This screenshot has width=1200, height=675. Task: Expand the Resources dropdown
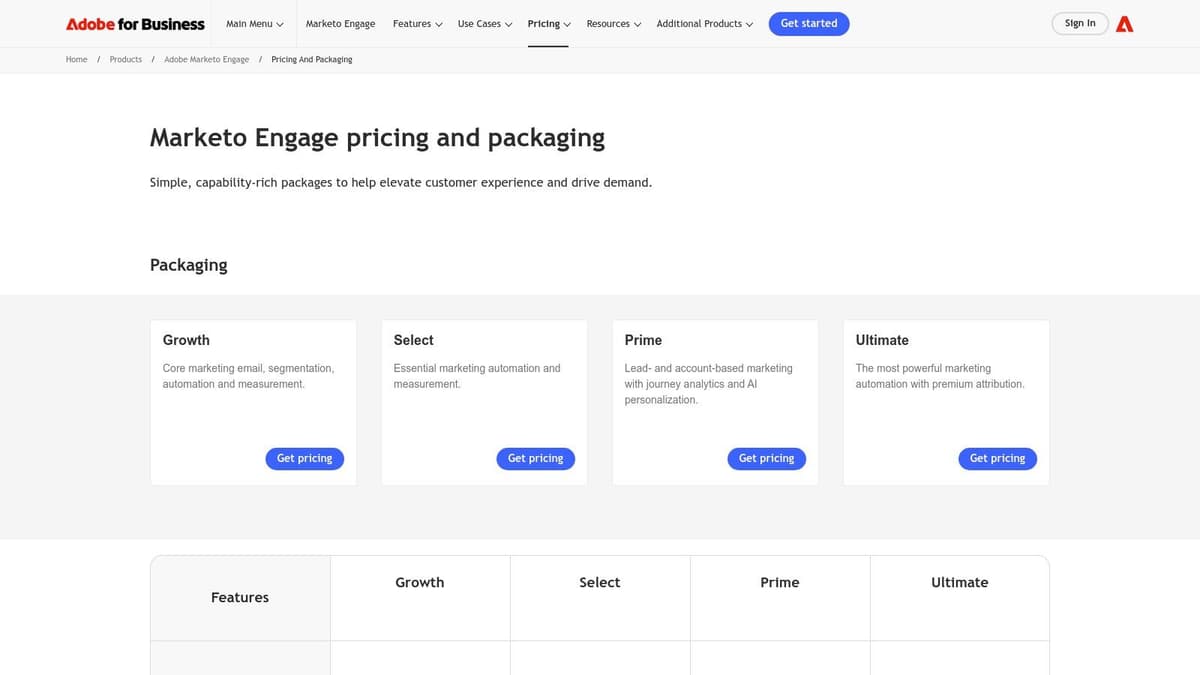click(x=613, y=24)
